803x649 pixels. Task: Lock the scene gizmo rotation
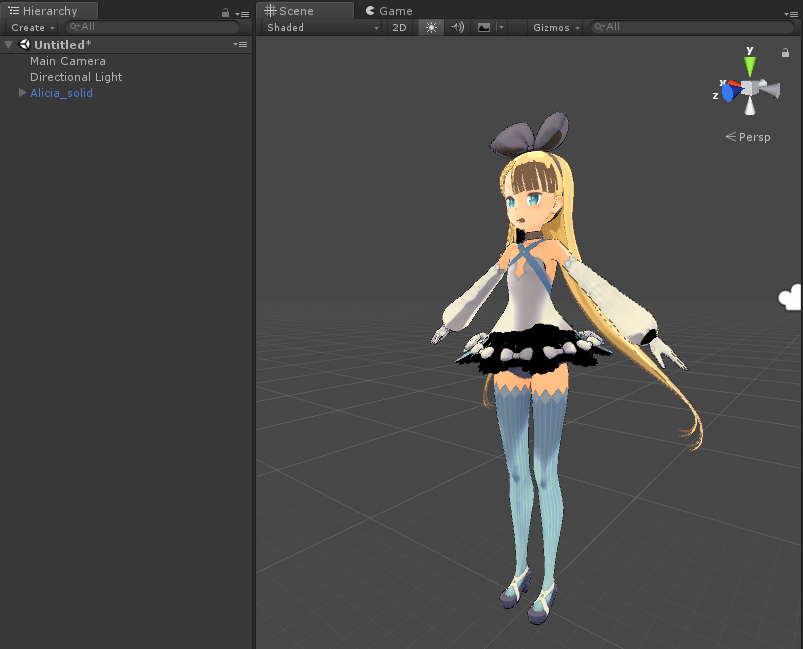(785, 52)
